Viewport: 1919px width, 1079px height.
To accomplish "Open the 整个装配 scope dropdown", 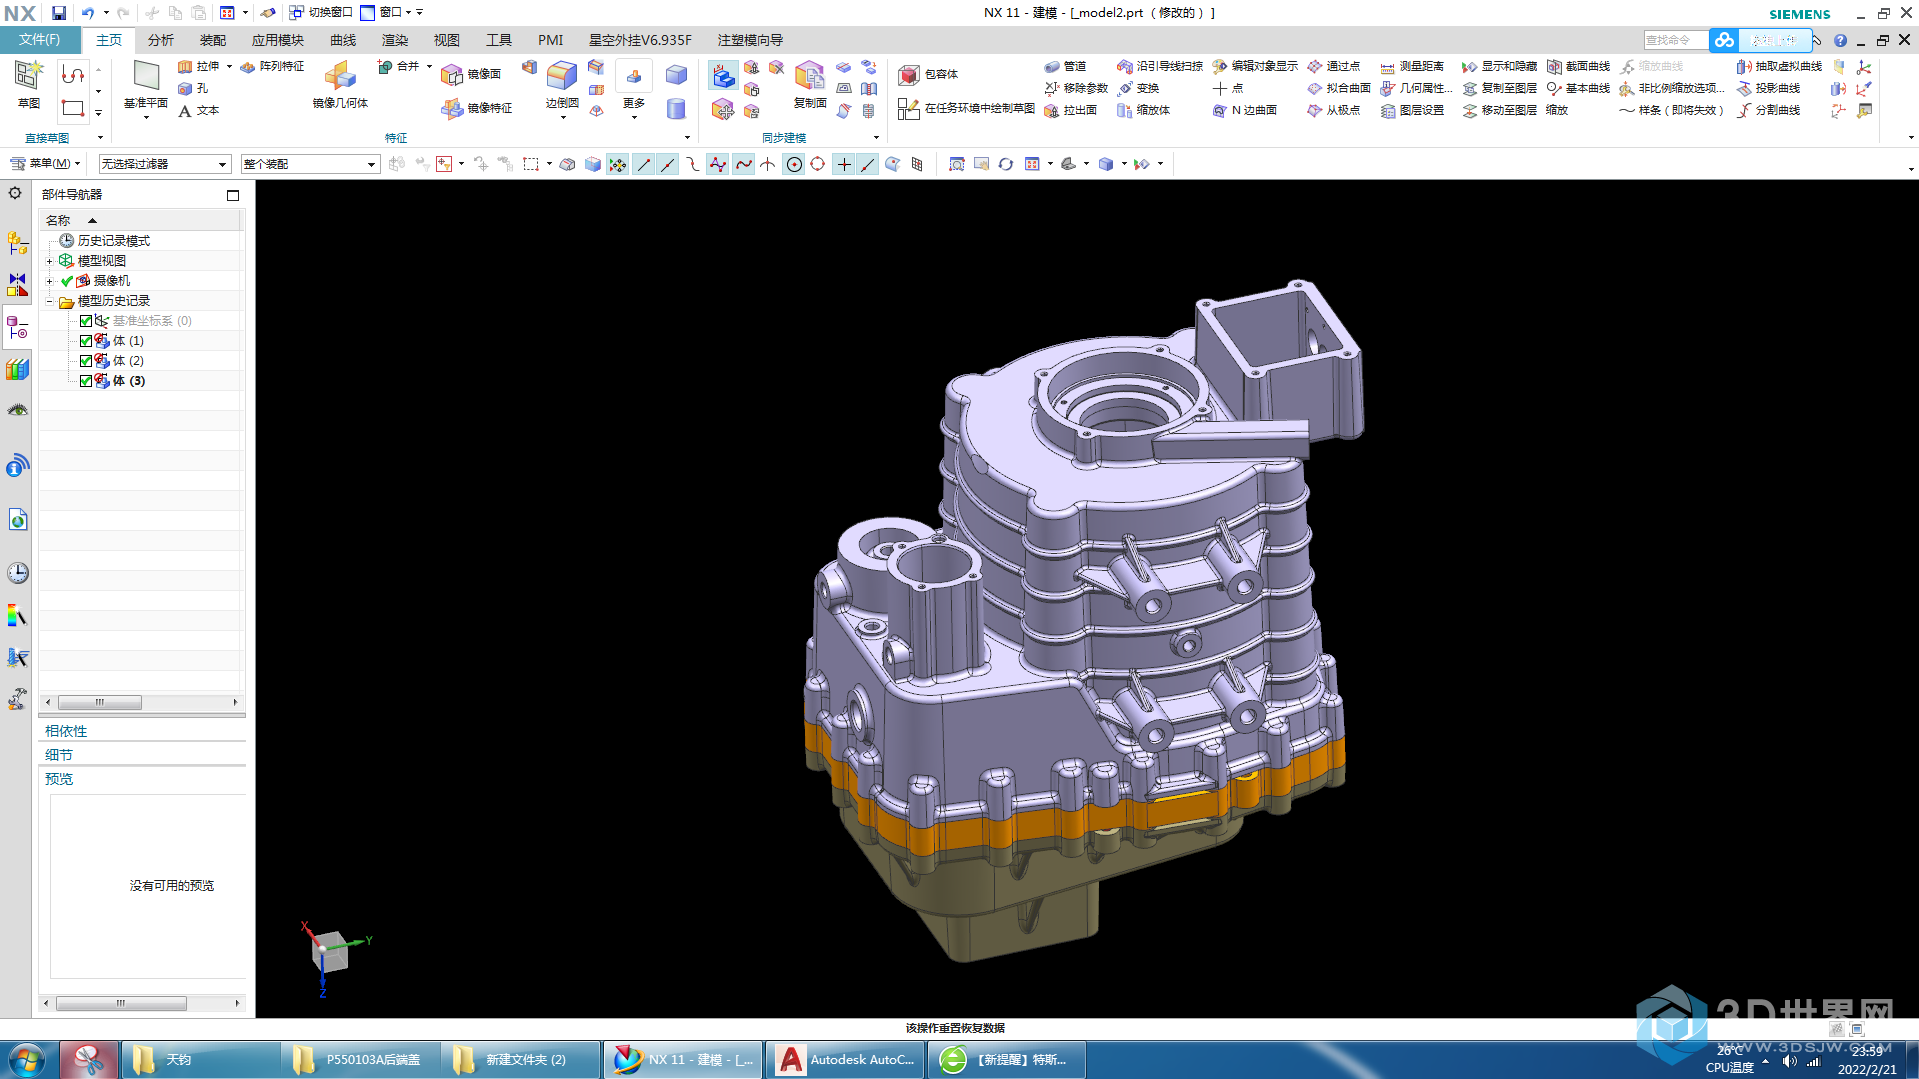I will coord(310,164).
